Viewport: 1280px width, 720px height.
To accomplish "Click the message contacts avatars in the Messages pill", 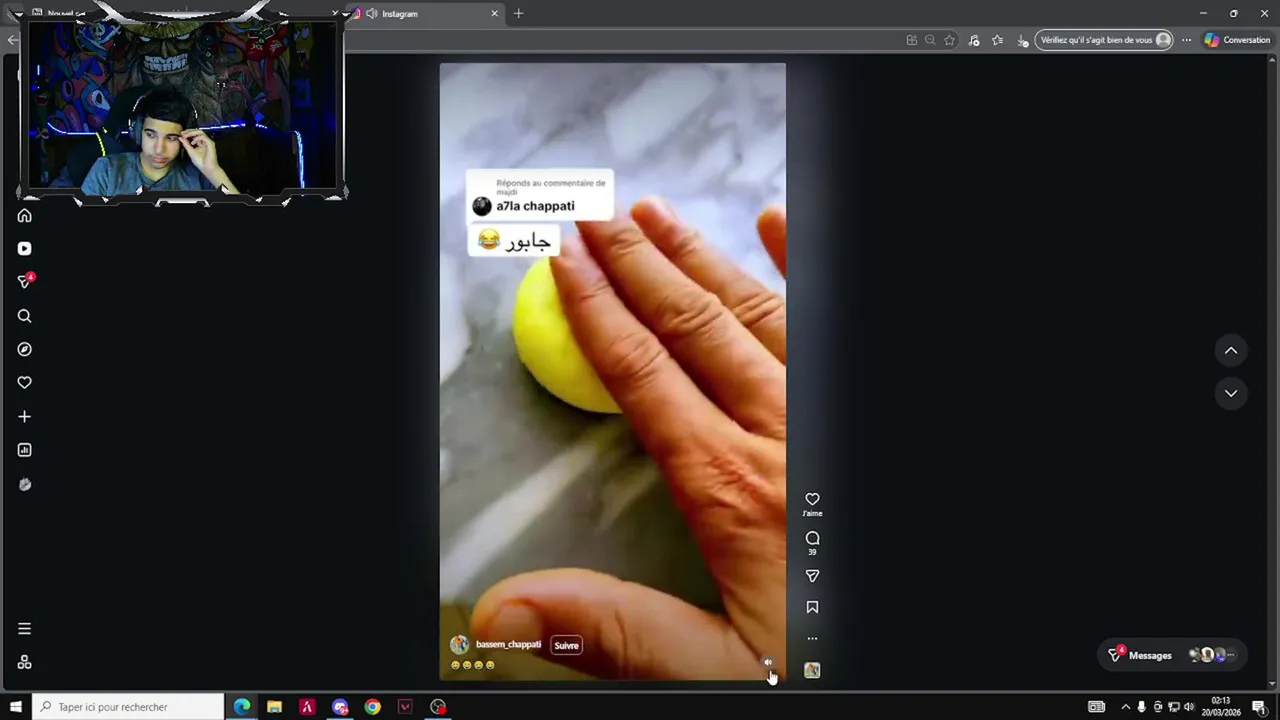I will click(1213, 655).
